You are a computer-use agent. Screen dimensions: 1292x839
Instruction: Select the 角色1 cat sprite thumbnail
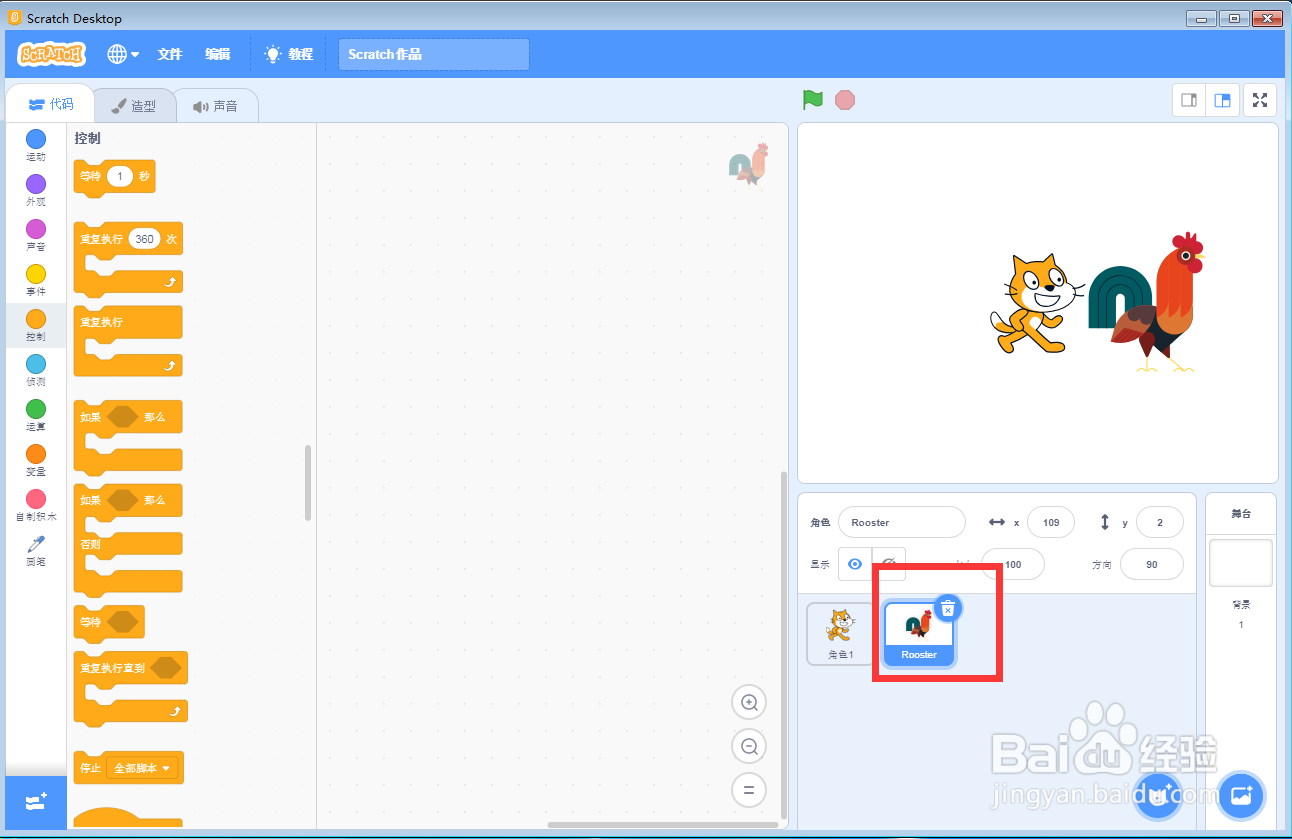[x=841, y=633]
